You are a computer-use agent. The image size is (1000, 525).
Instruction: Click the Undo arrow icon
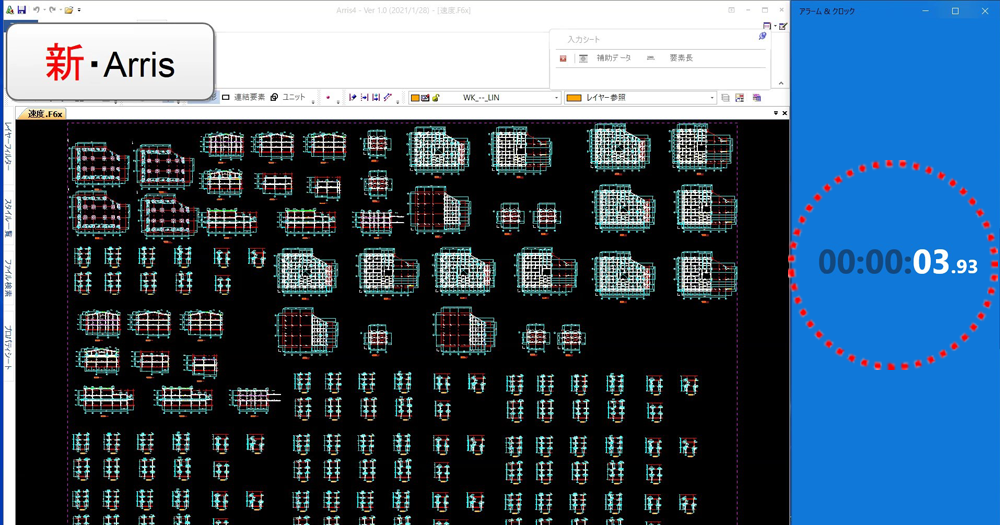tap(35, 10)
